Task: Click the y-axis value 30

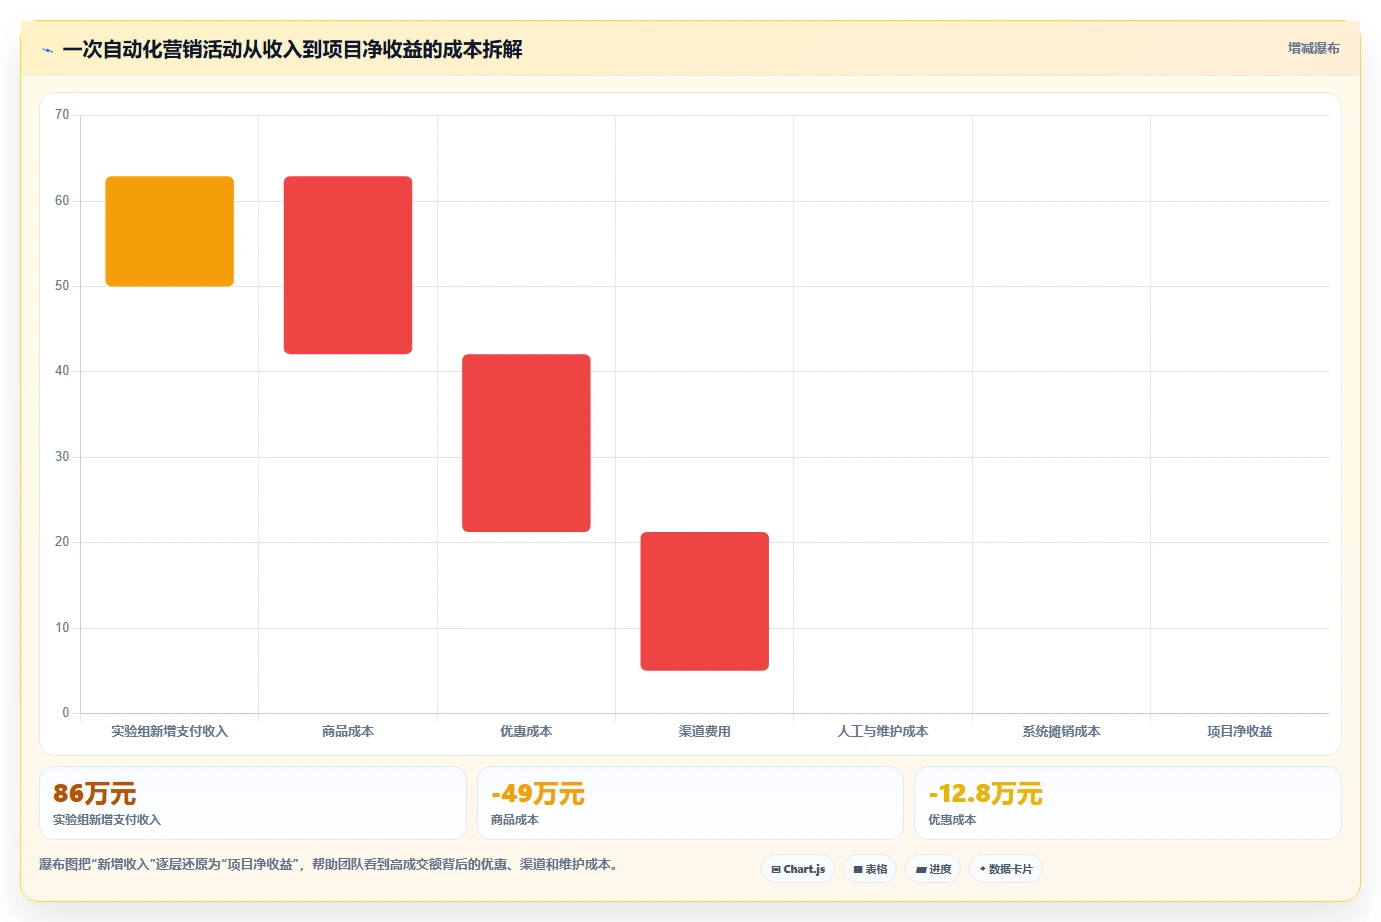Action: [x=62, y=457]
